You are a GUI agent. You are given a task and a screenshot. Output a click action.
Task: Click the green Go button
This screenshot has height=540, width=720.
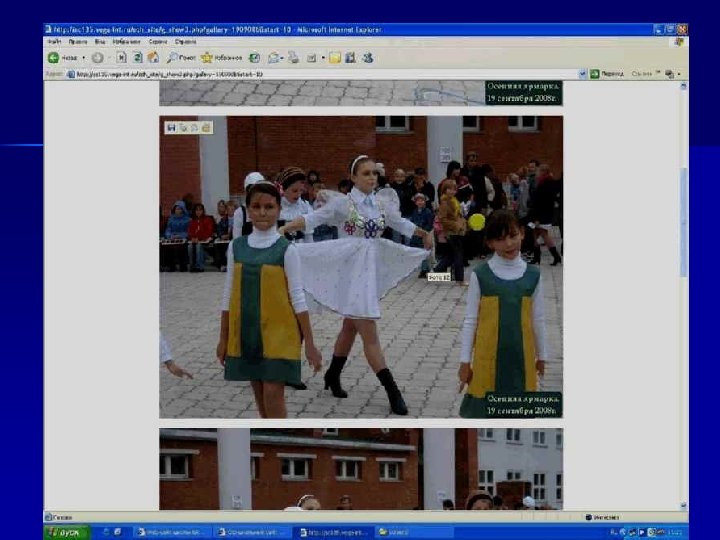pos(607,74)
